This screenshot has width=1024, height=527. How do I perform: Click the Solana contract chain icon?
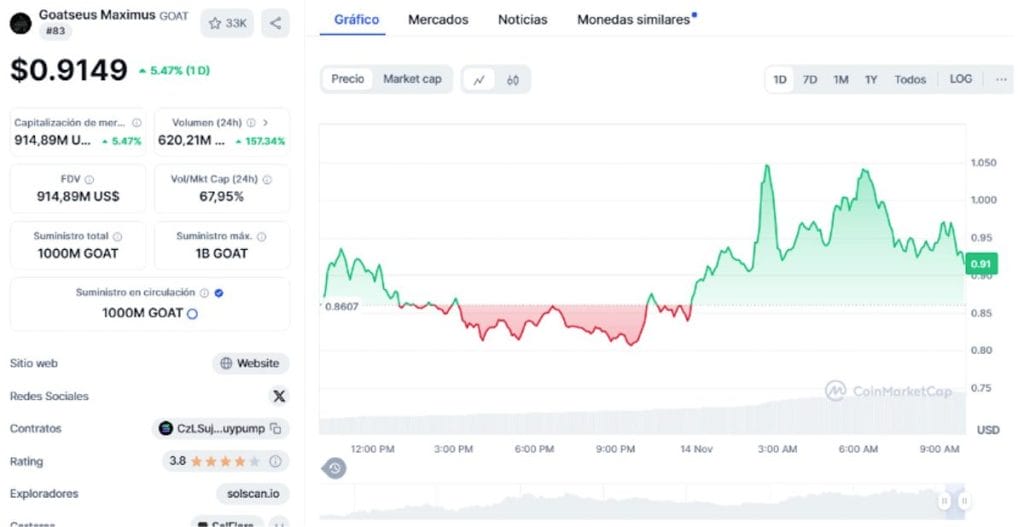tap(166, 428)
